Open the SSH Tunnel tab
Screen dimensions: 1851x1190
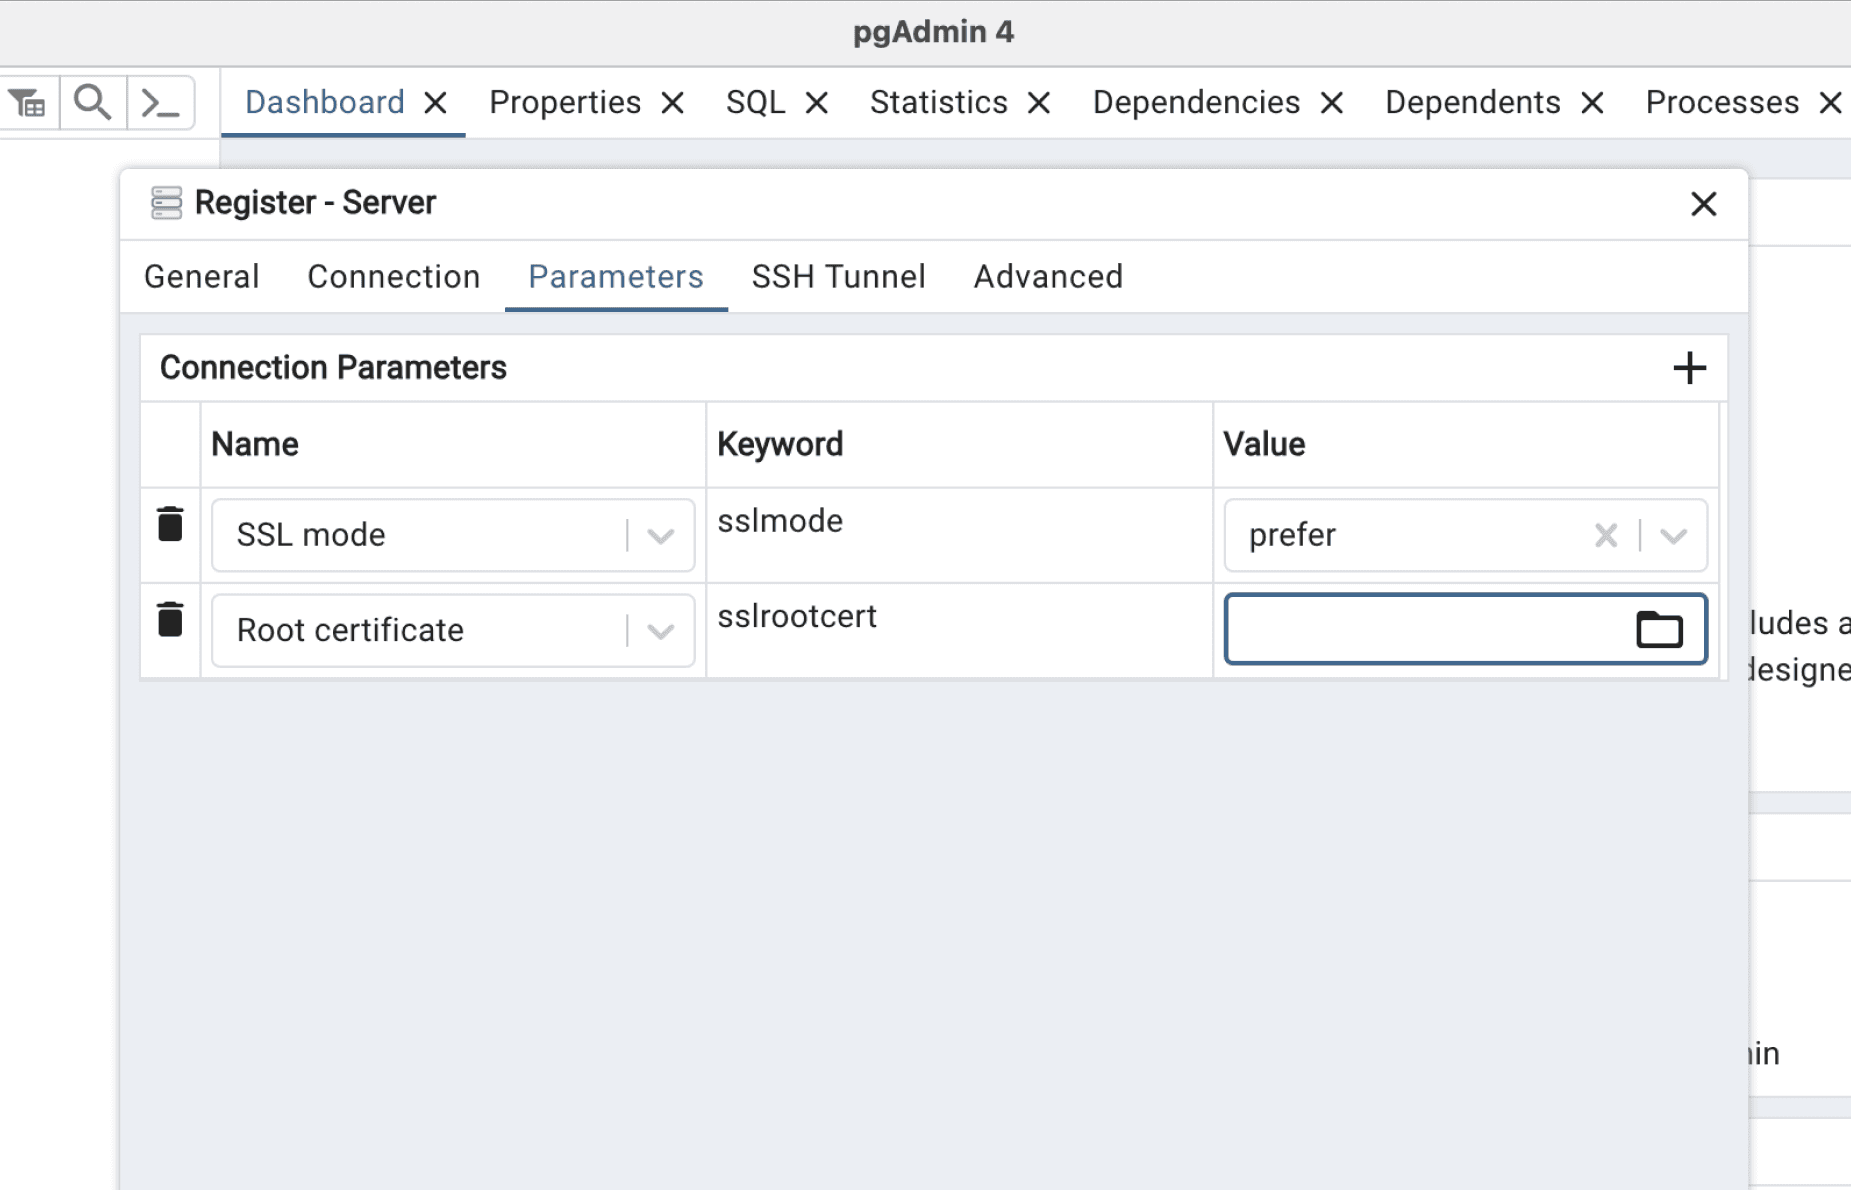(839, 277)
